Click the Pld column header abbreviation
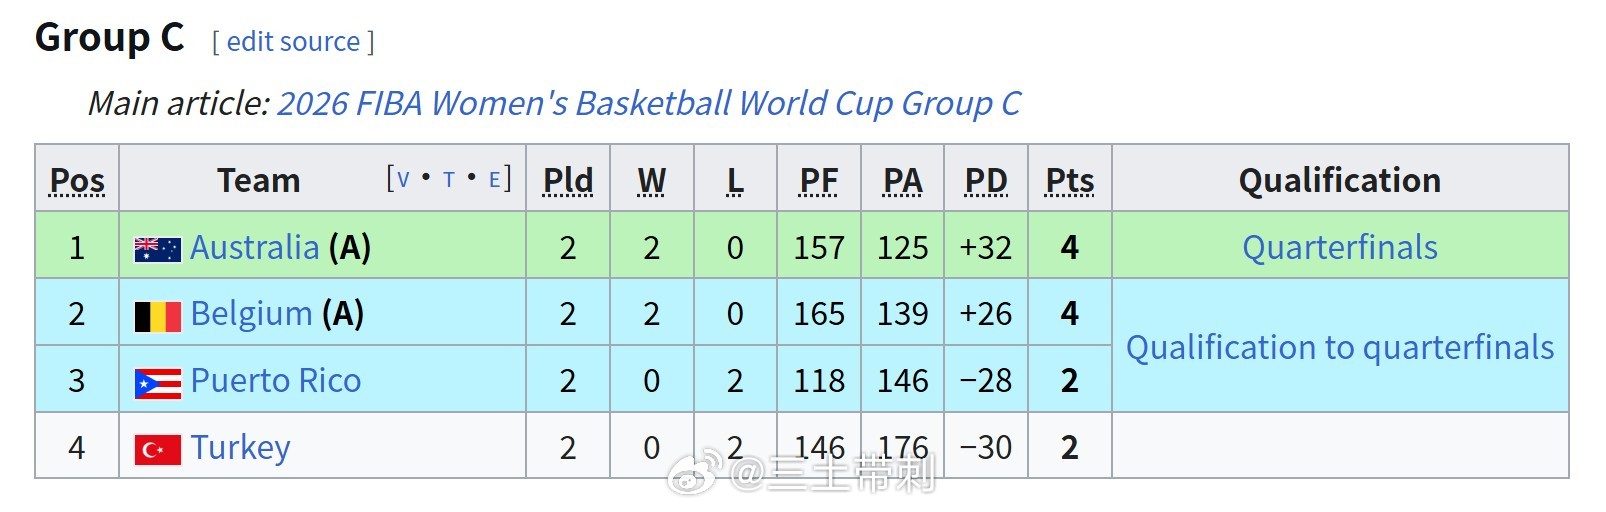Screen dimensions: 1606x512 [568, 181]
